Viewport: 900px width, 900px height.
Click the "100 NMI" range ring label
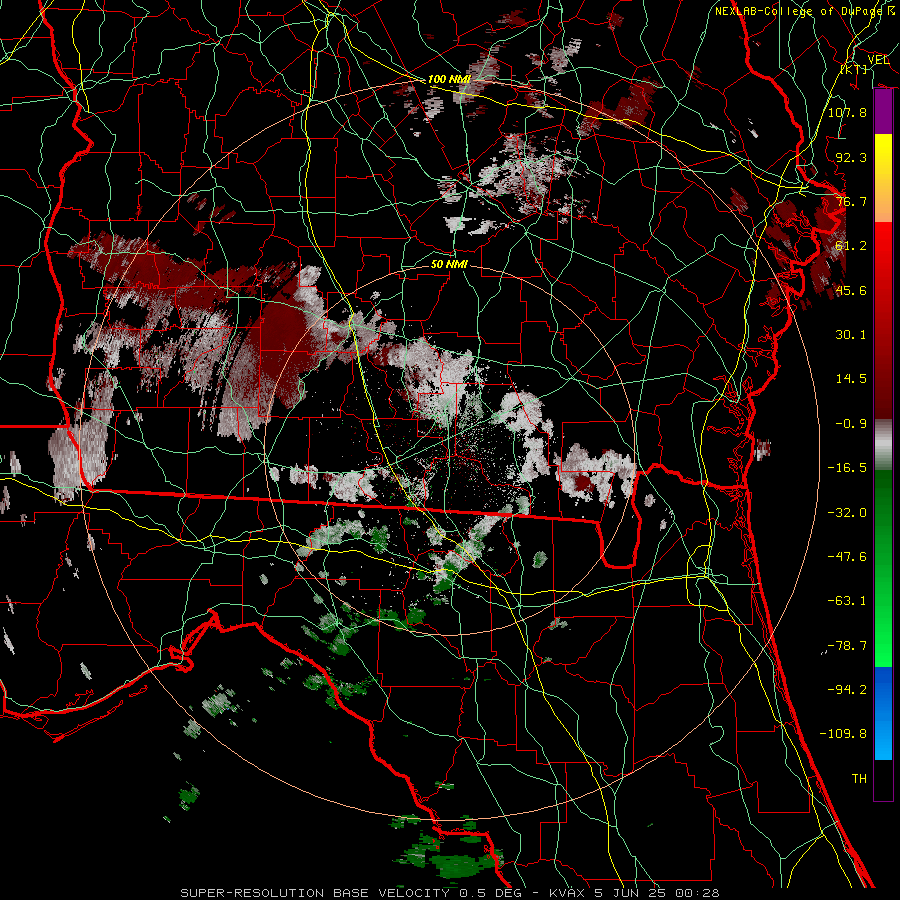(449, 79)
